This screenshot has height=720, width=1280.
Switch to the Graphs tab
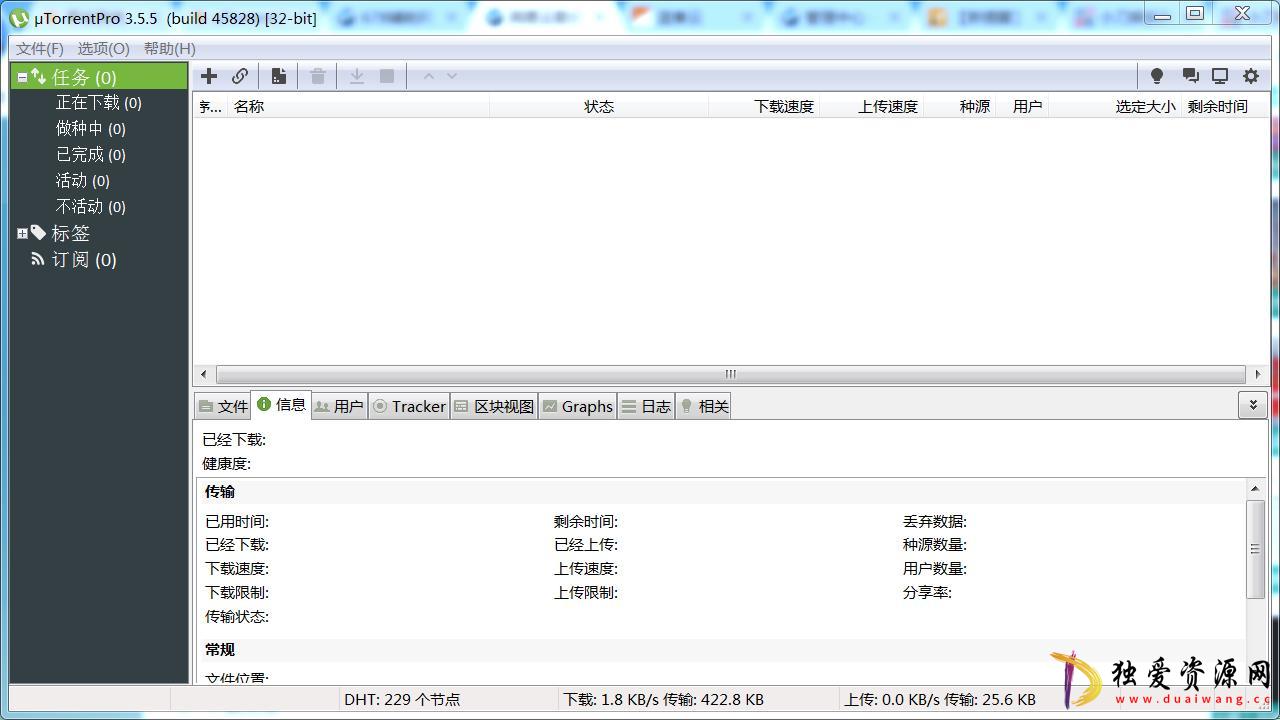[577, 406]
